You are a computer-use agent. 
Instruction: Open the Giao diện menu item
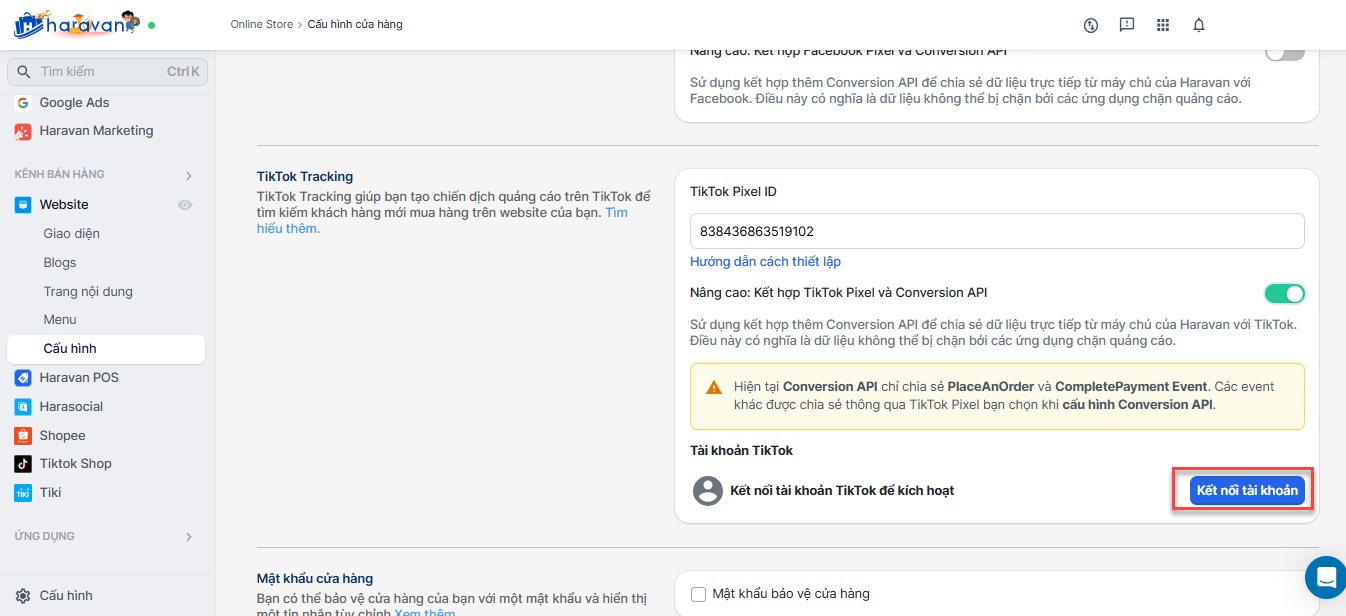[x=71, y=233]
